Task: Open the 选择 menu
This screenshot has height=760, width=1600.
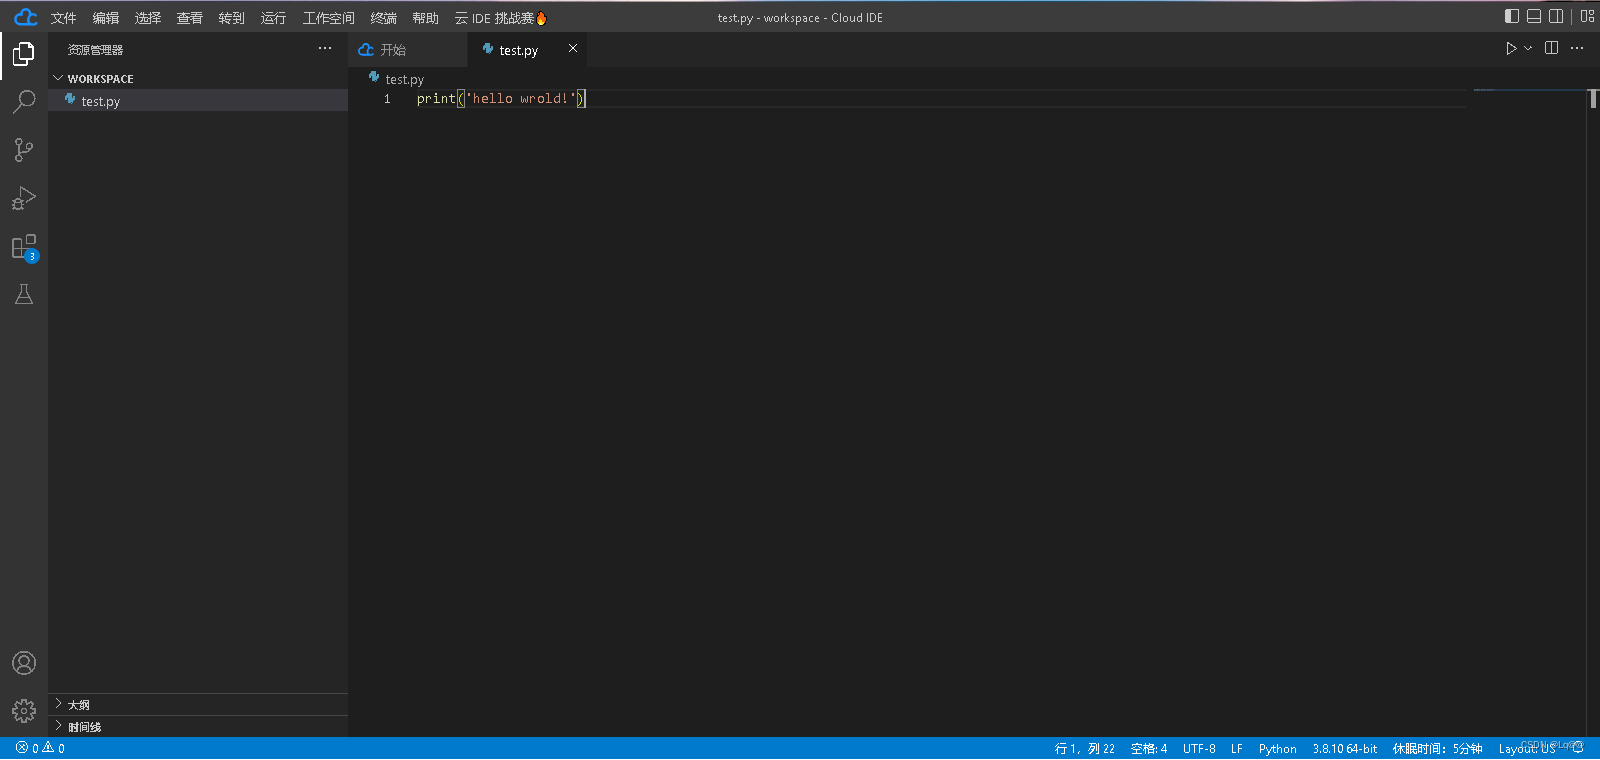Action: click(148, 18)
